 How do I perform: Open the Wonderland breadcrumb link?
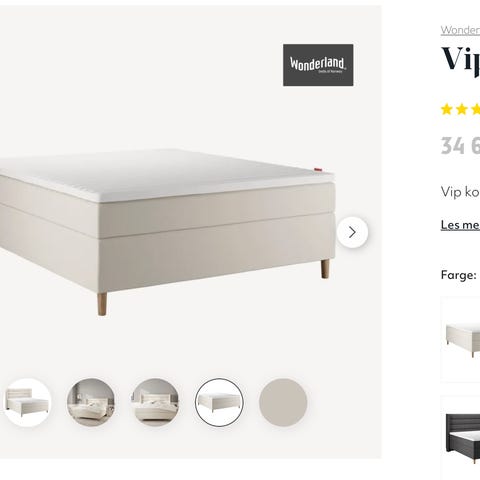[460, 30]
